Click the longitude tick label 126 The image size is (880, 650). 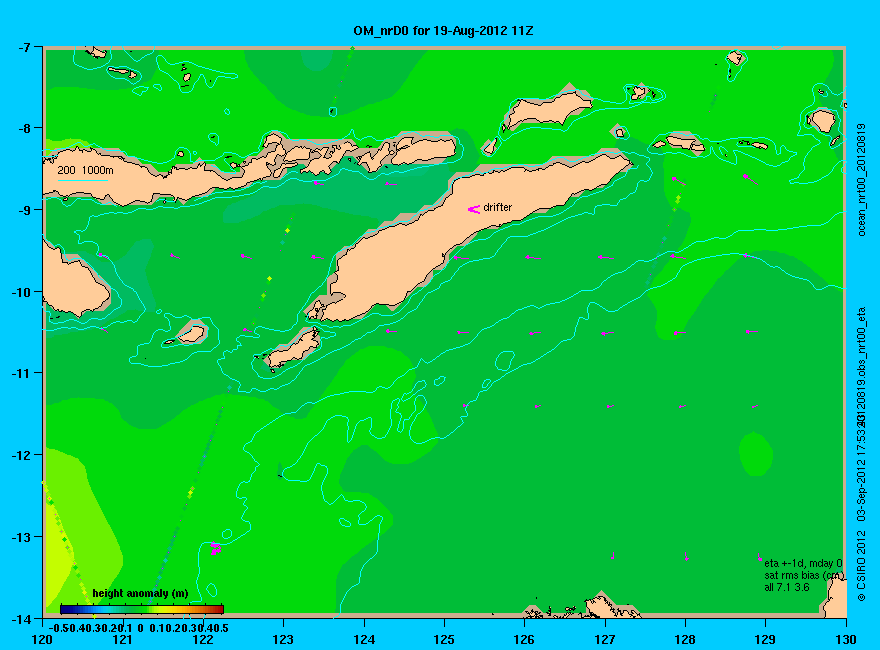click(525, 639)
